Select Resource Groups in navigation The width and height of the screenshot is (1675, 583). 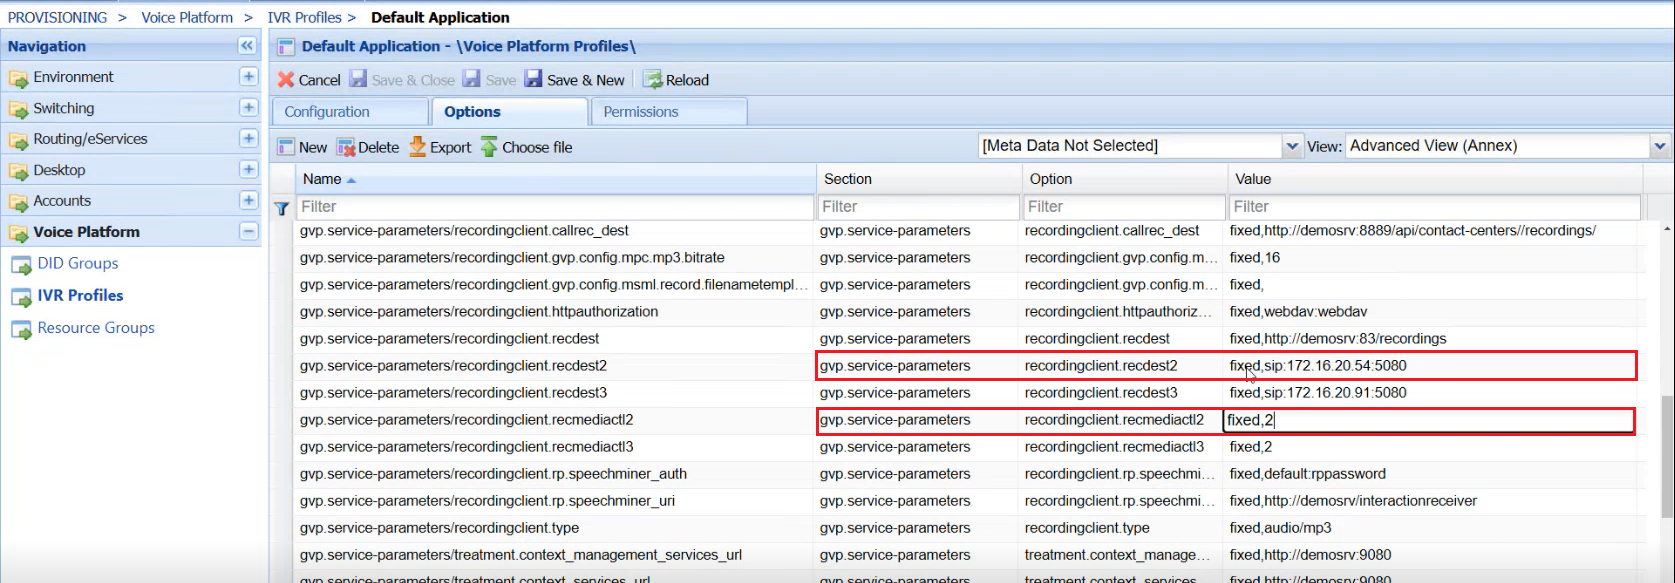[x=96, y=328]
